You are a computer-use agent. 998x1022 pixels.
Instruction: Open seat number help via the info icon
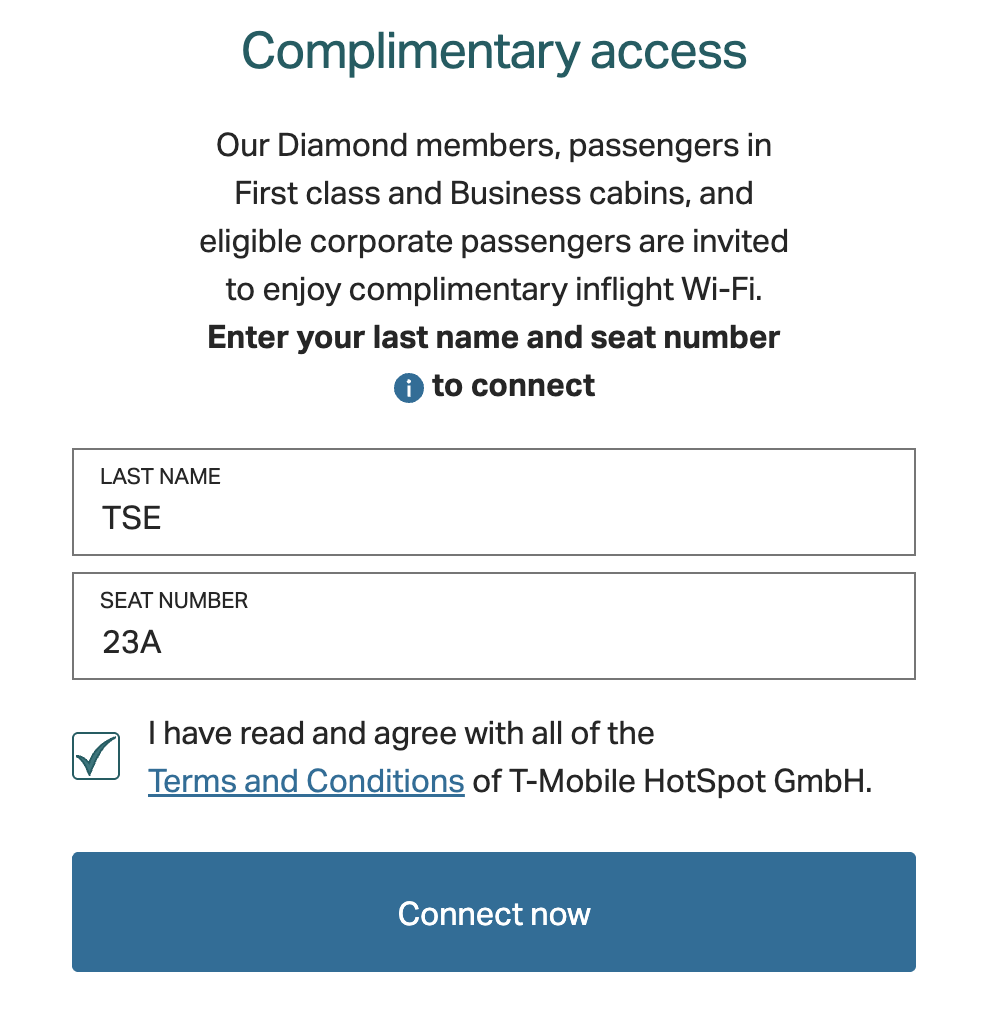tap(409, 388)
